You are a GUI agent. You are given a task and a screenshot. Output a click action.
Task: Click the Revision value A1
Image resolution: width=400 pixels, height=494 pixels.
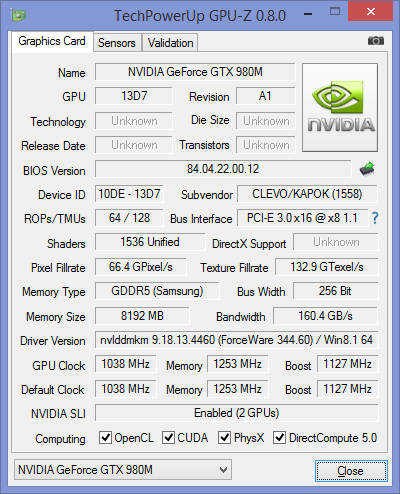pyautogui.click(x=266, y=96)
